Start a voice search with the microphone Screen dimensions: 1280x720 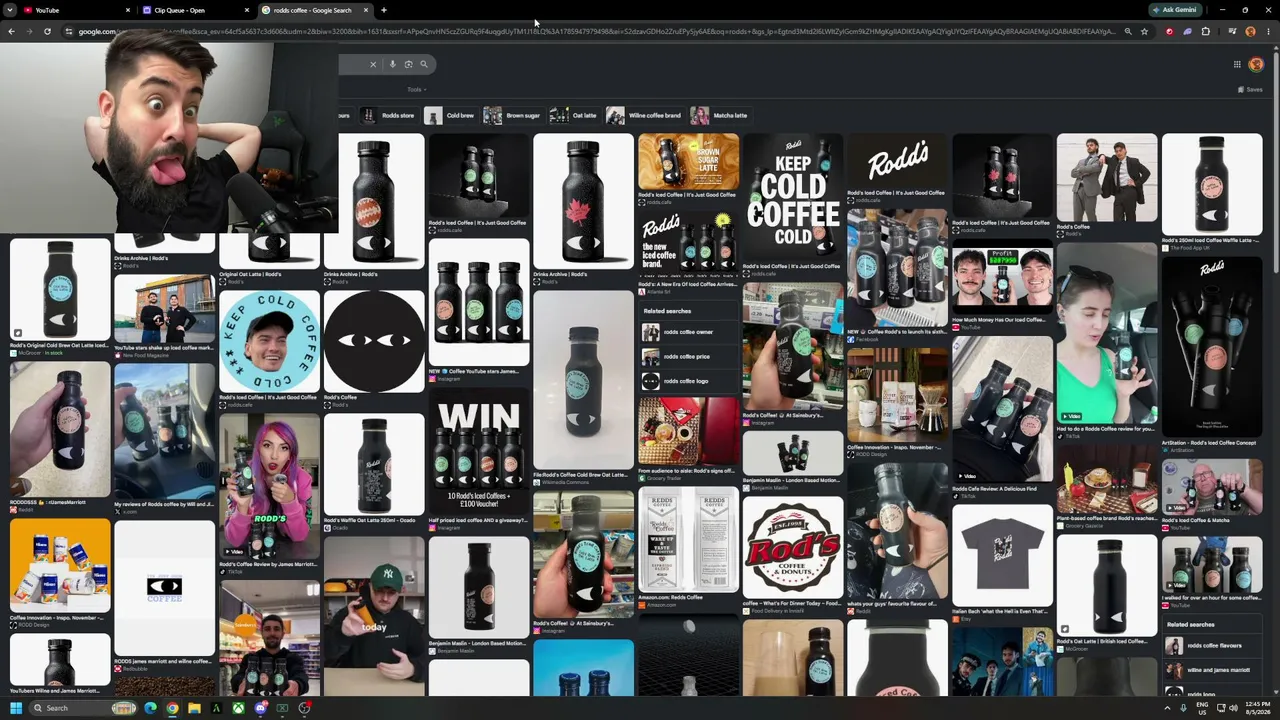393,64
